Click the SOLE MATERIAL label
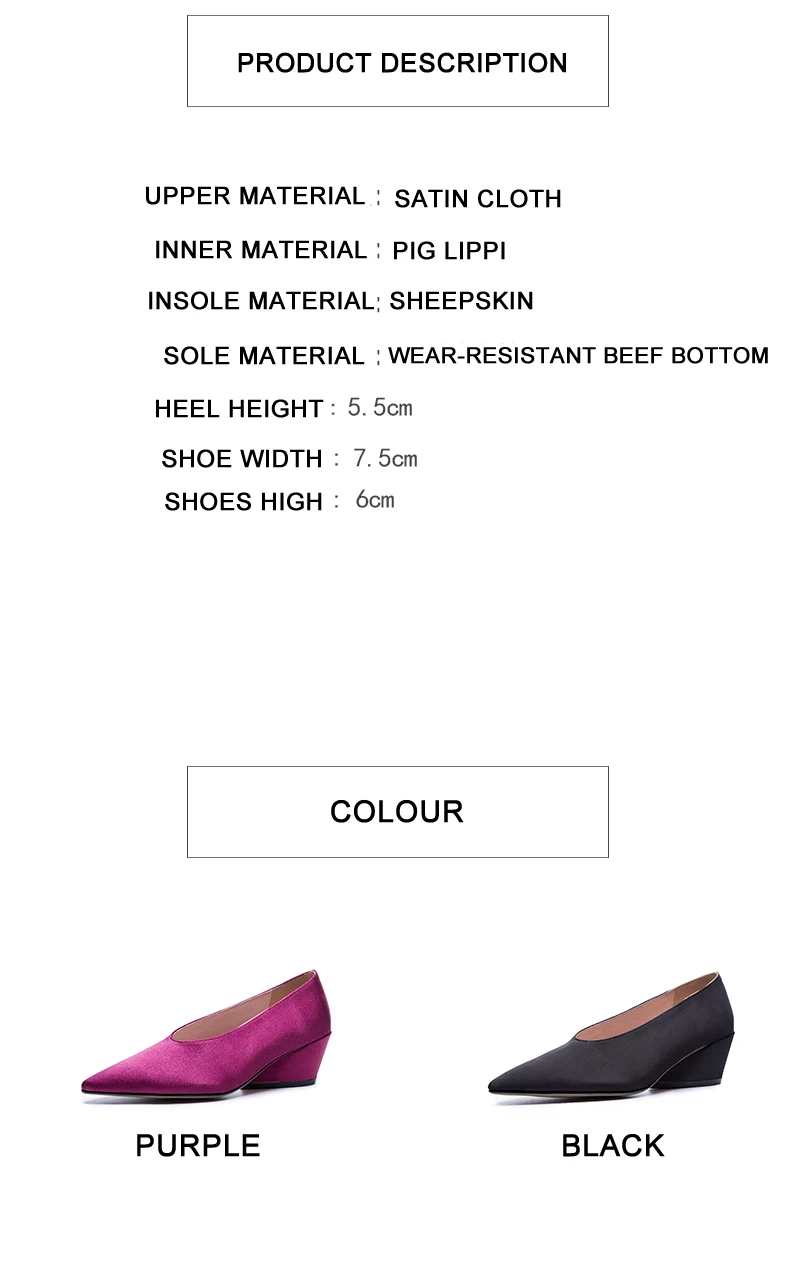 click(x=264, y=356)
